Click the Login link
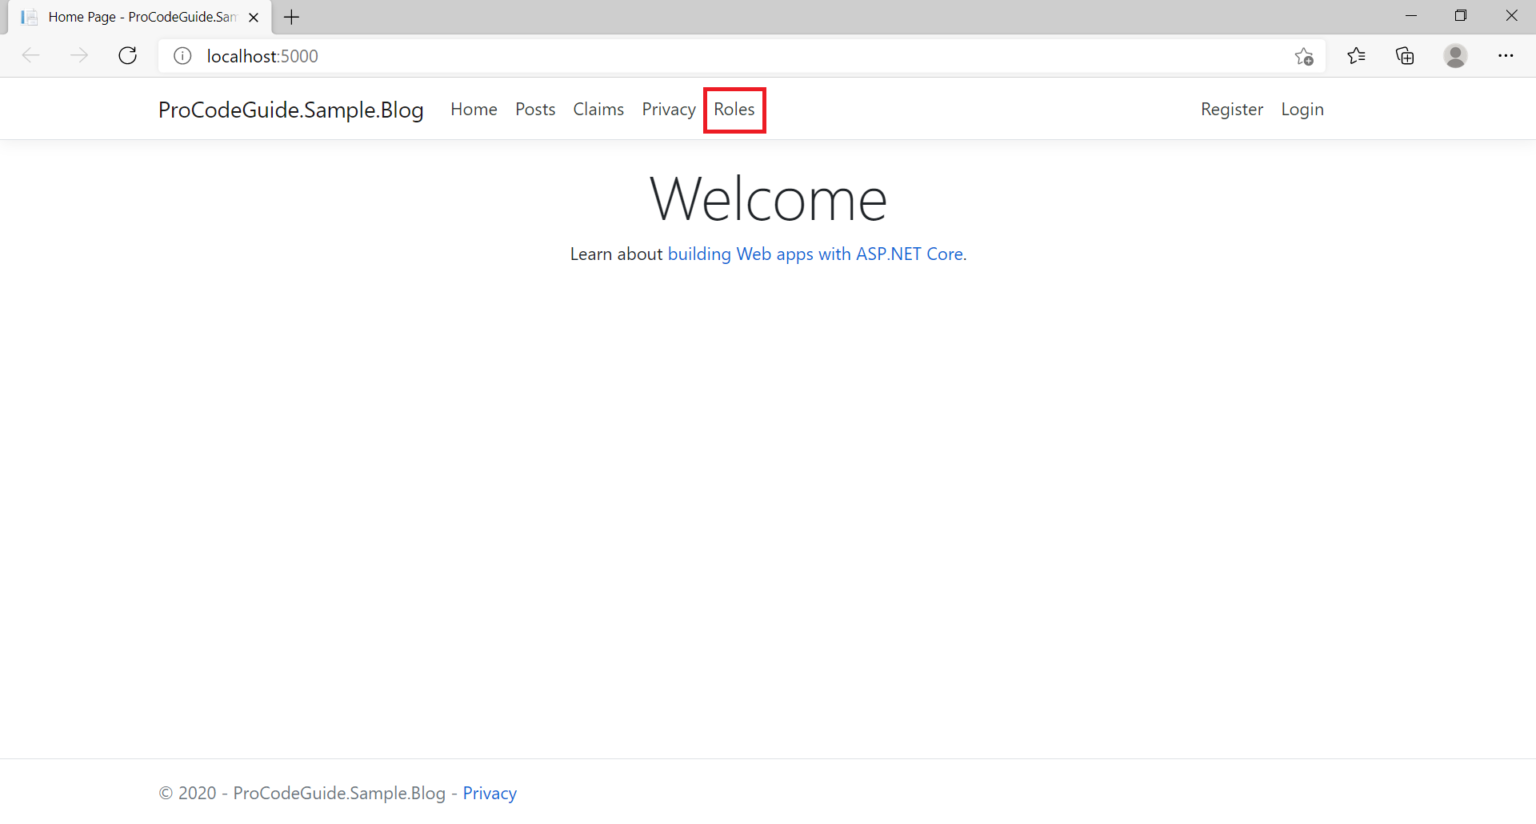1536x824 pixels. [x=1302, y=109]
